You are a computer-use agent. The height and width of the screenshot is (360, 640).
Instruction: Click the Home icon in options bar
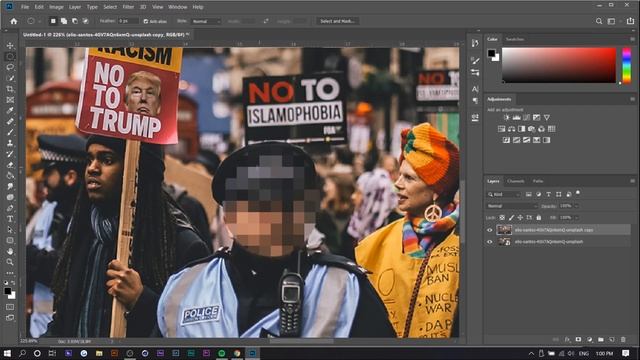[x=14, y=21]
